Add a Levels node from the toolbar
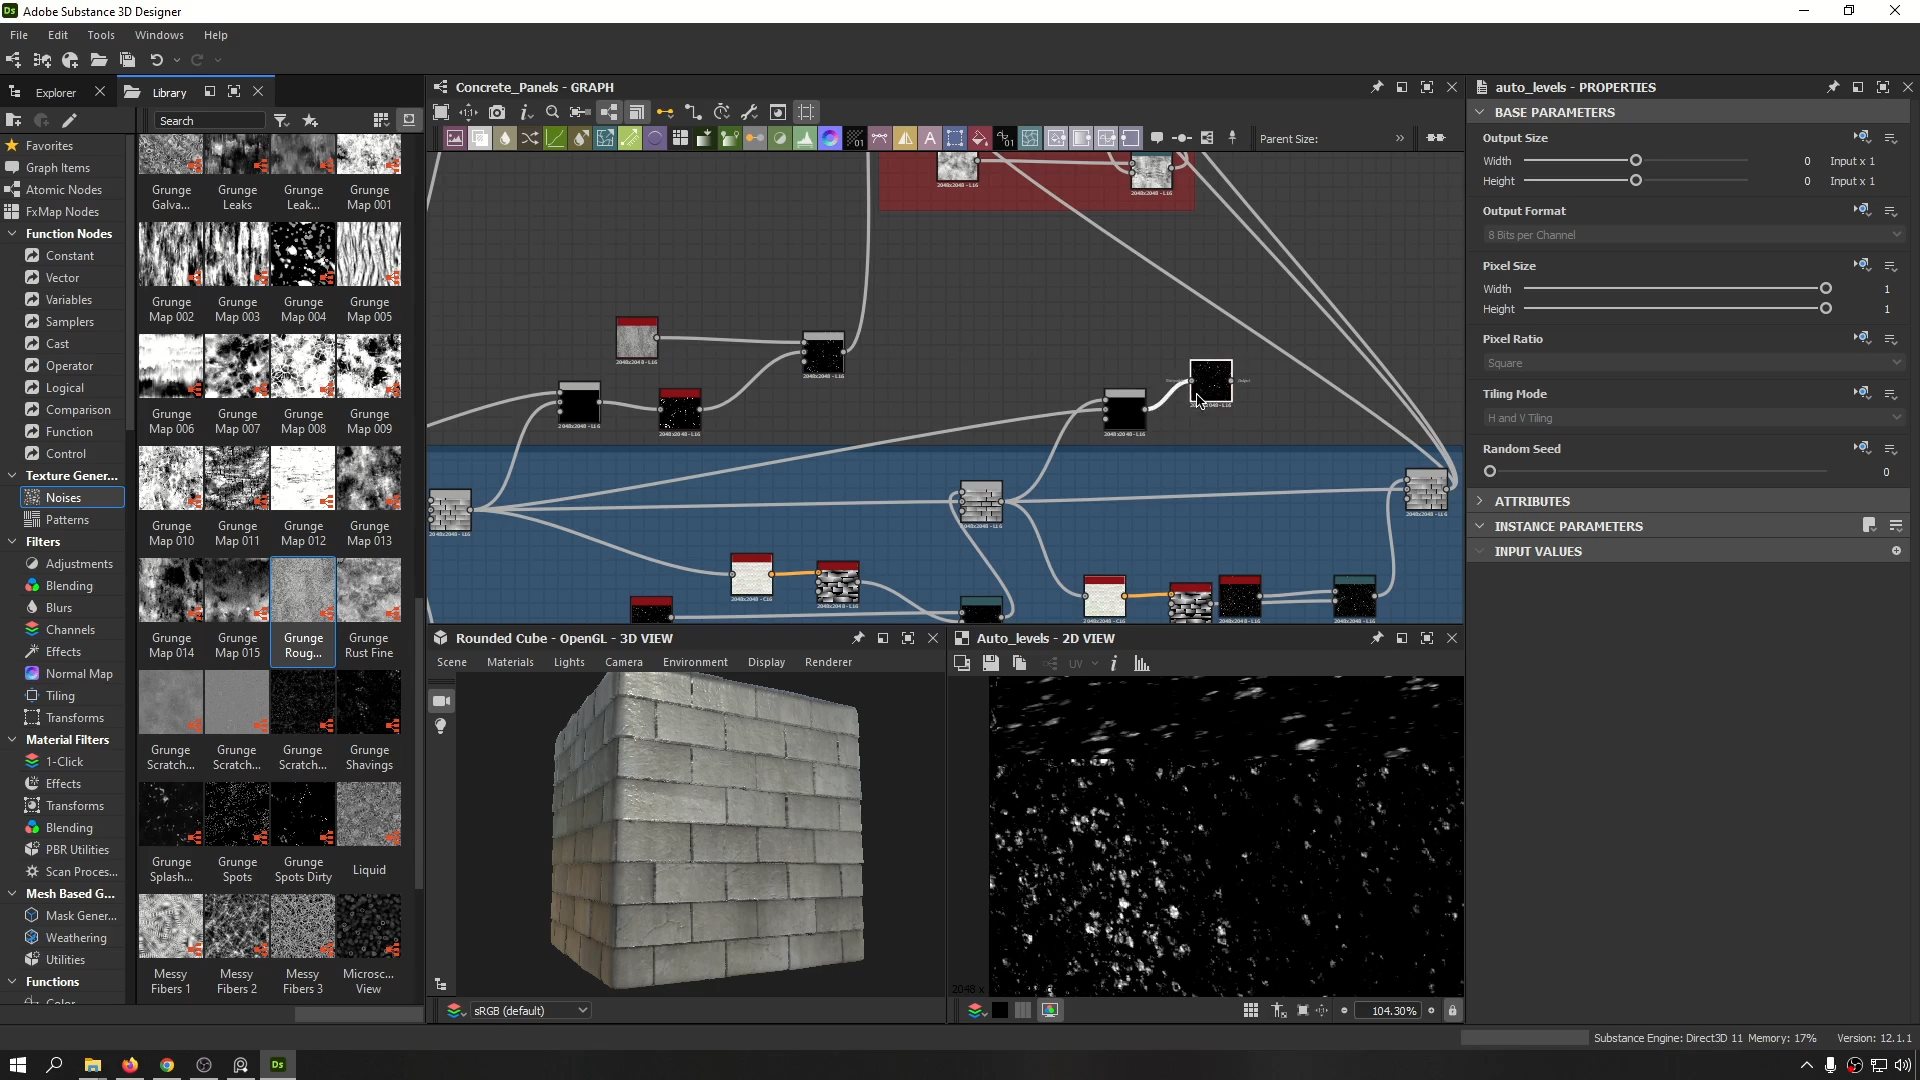This screenshot has height=1080, width=1920. (805, 139)
